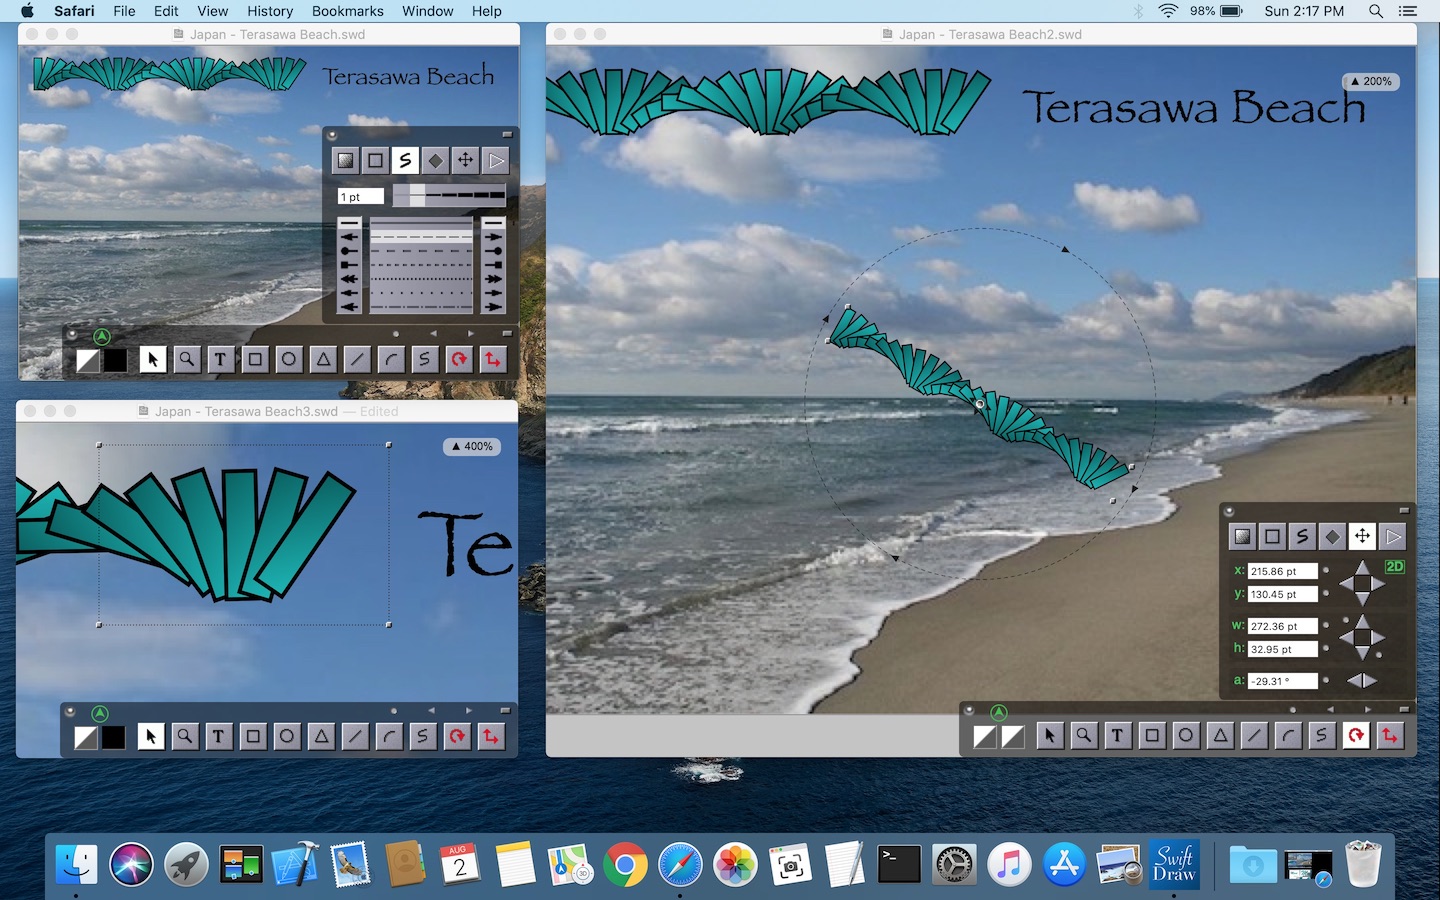Toggle the green arrow indicator in Beach3 toolbar
The height and width of the screenshot is (900, 1440).
tap(100, 713)
